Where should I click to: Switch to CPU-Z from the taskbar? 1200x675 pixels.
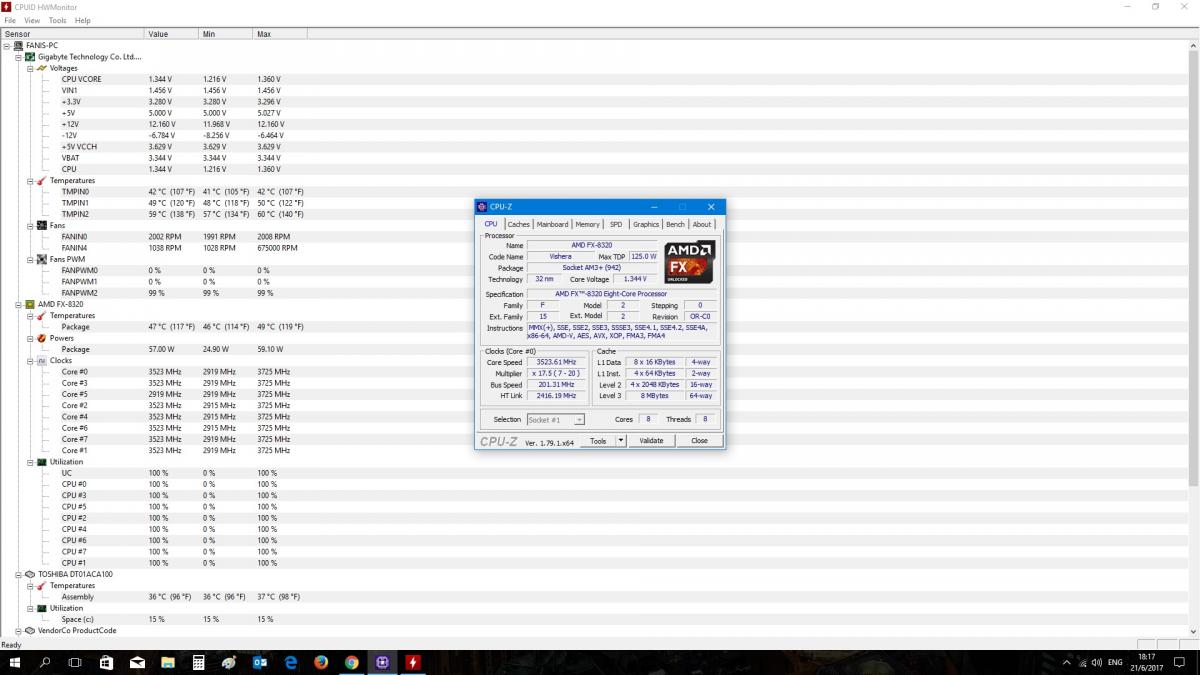(x=382, y=662)
